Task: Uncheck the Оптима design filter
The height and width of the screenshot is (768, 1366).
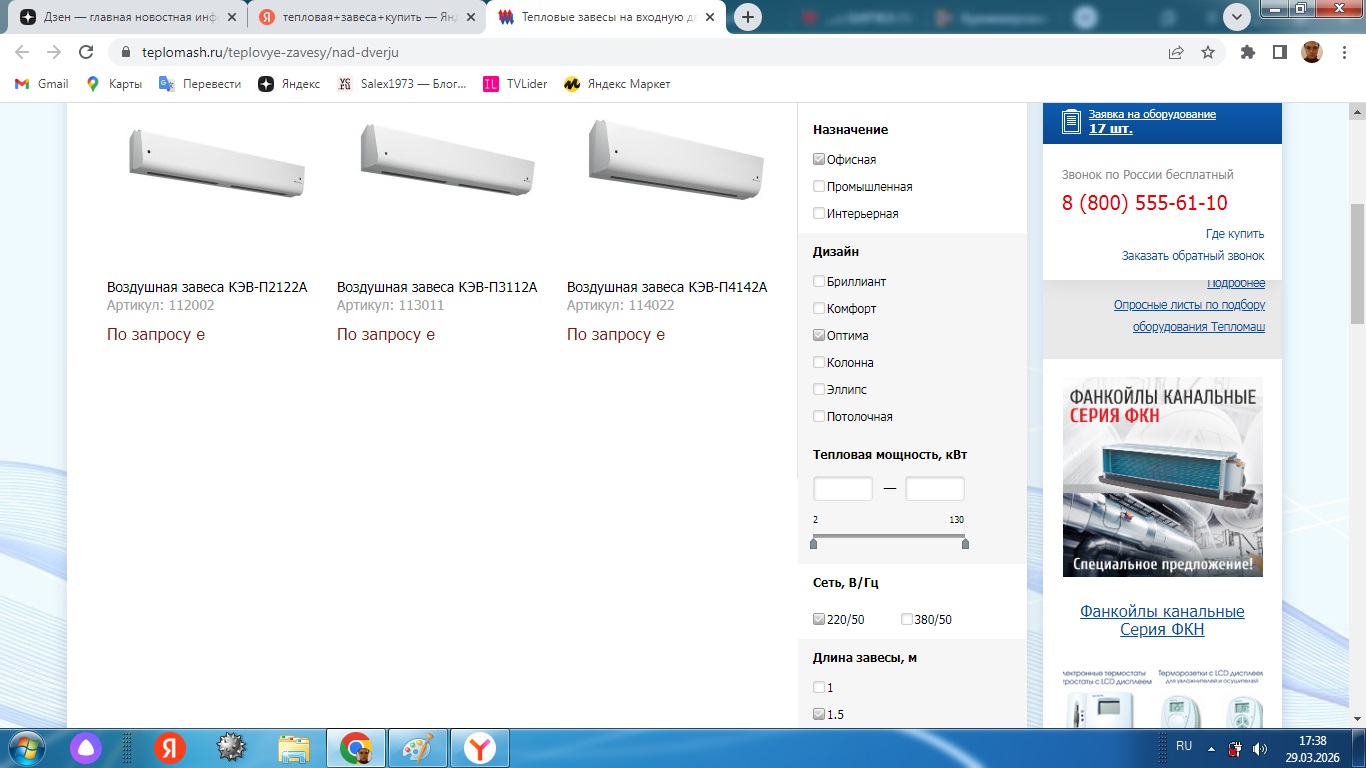Action: (819, 335)
